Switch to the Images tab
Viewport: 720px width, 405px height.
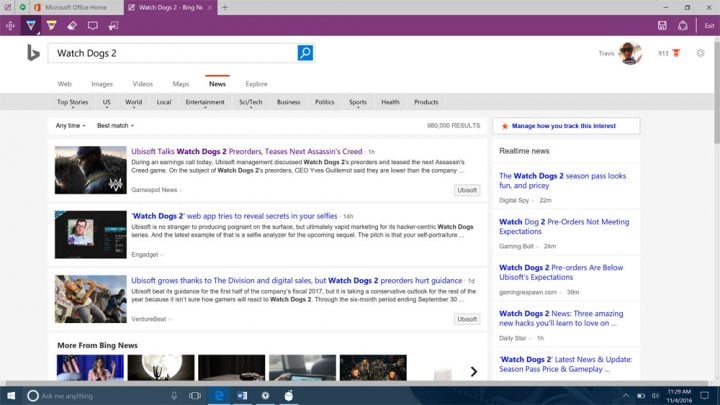tap(102, 84)
